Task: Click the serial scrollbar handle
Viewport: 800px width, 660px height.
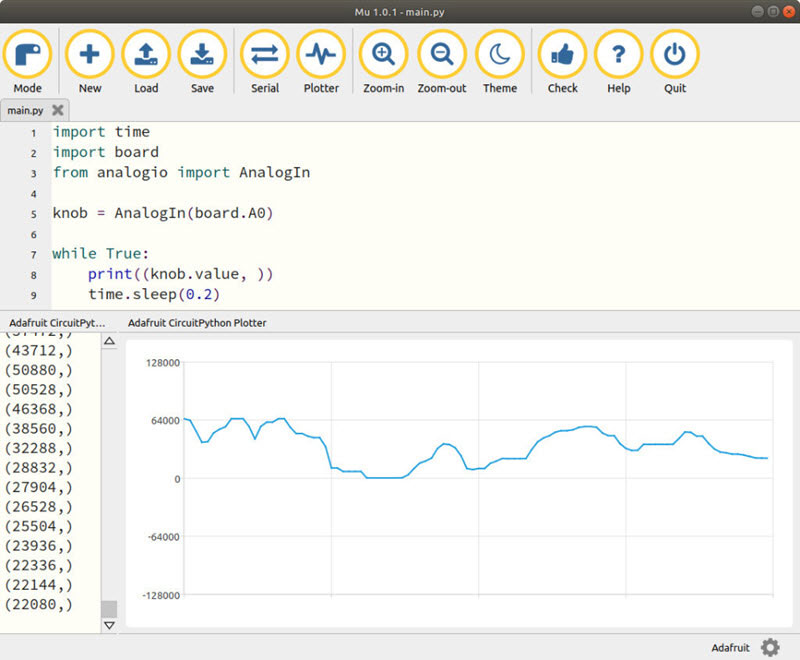Action: [109, 609]
